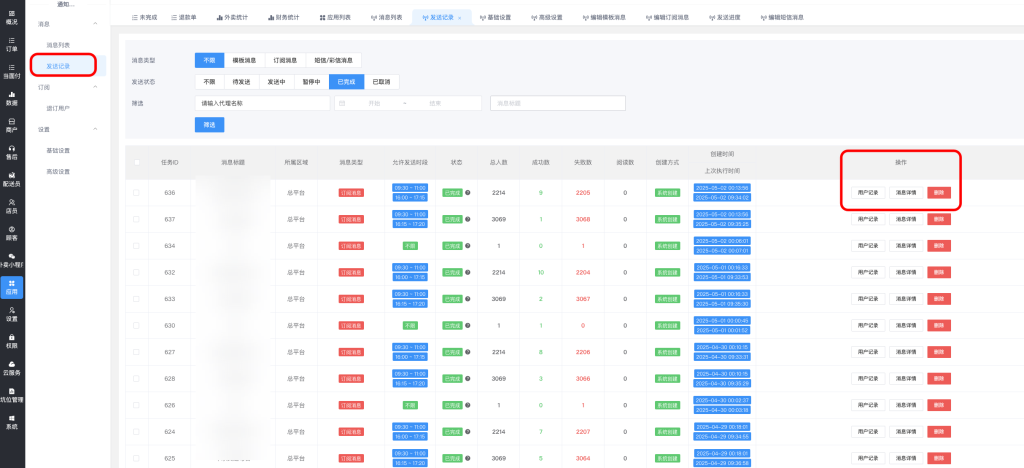Switch to the 消息列表 tab

[x=379, y=18]
